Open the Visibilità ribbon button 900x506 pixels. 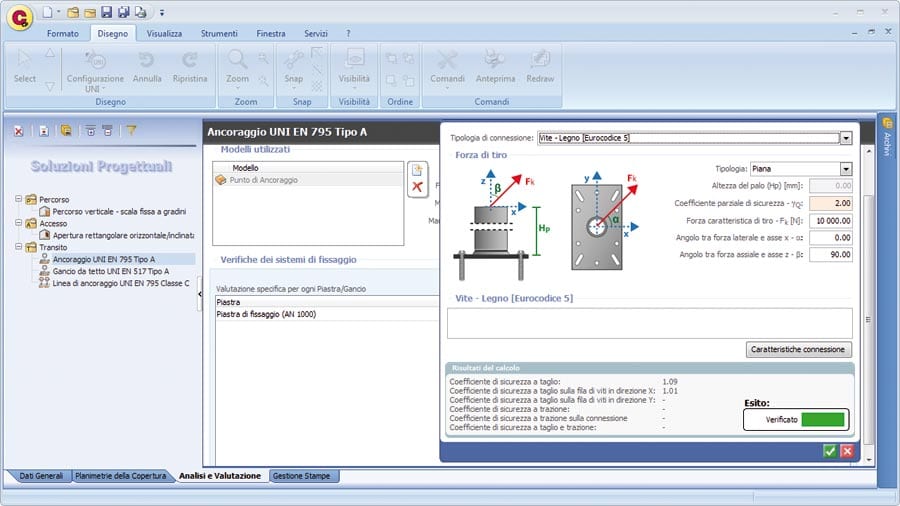354,70
